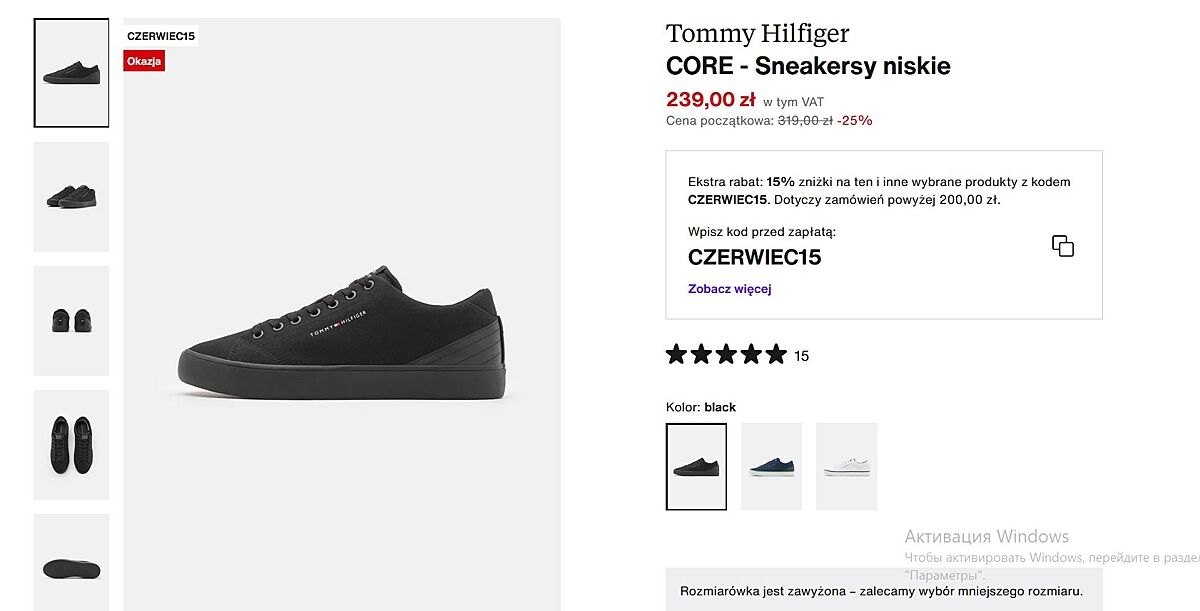Image resolution: width=1200 pixels, height=611 pixels.
Task: Open the Zobacz więcej link
Action: pos(729,289)
